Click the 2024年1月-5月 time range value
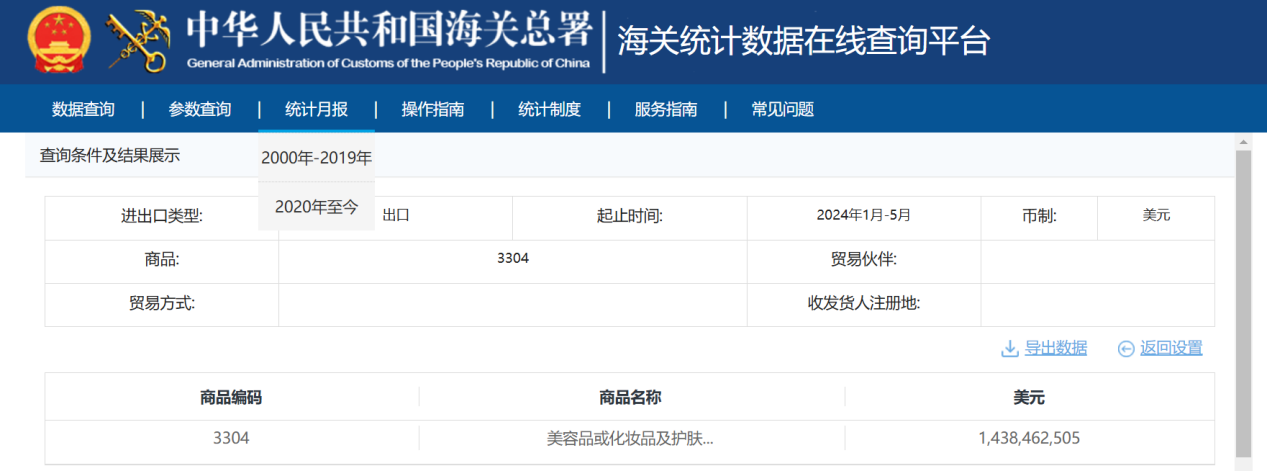Screen dimensions: 1267x471 tap(864, 215)
